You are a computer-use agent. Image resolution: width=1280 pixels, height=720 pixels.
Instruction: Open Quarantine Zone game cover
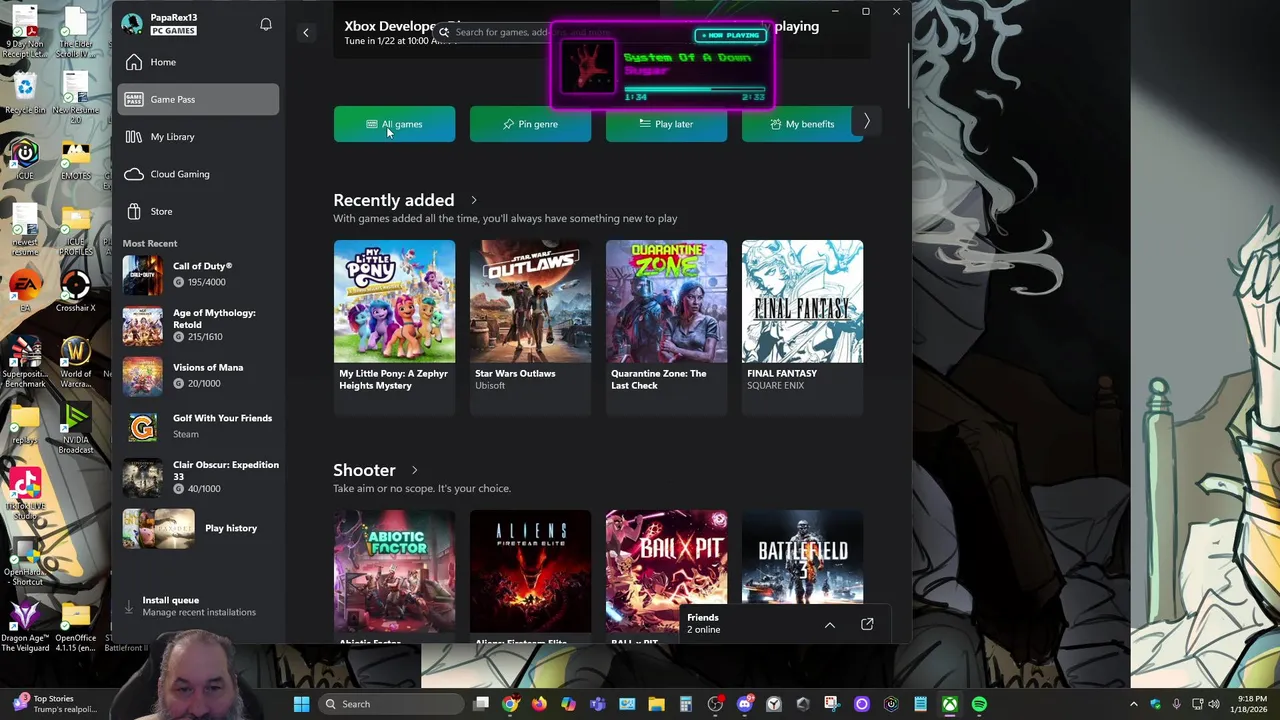click(666, 301)
